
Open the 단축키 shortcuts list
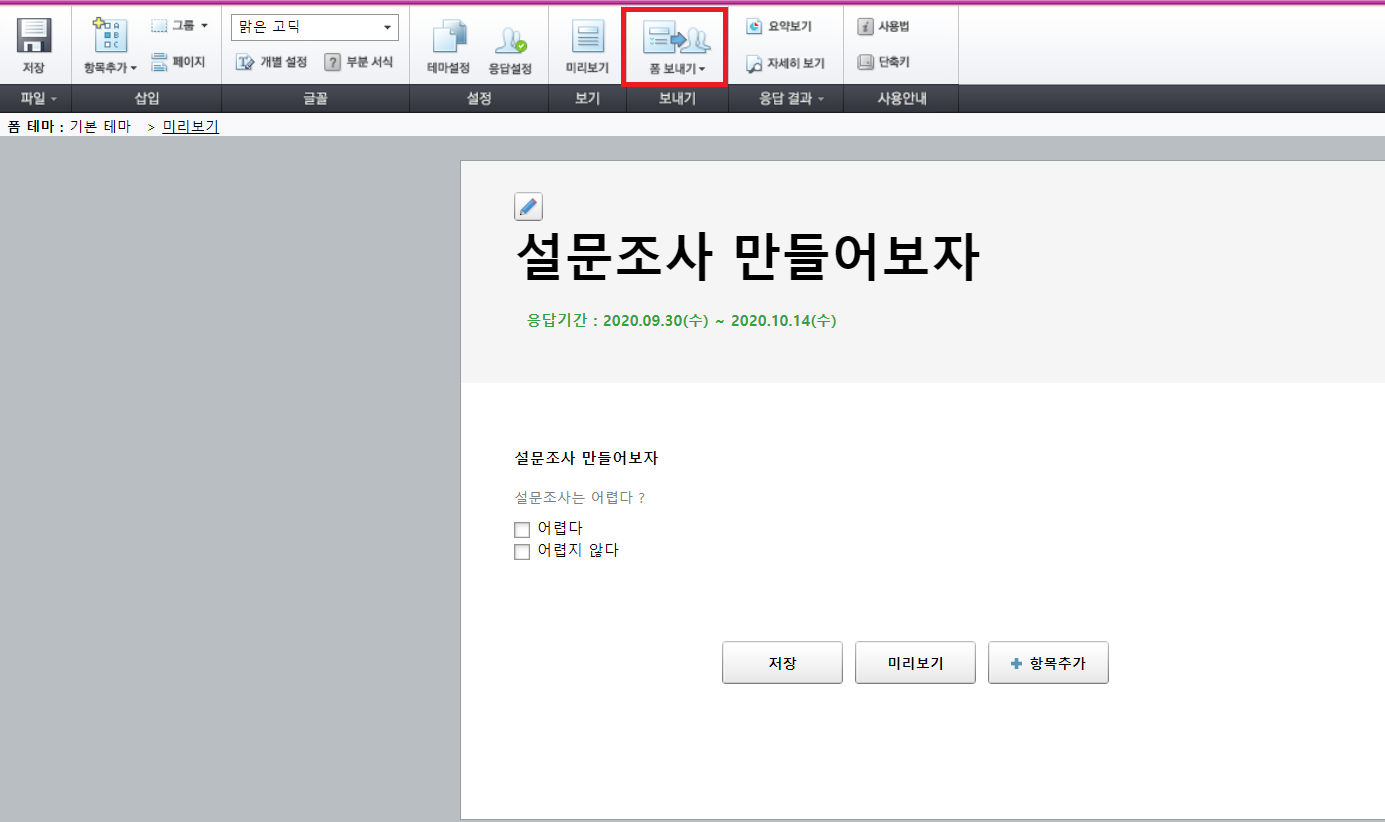tap(884, 62)
